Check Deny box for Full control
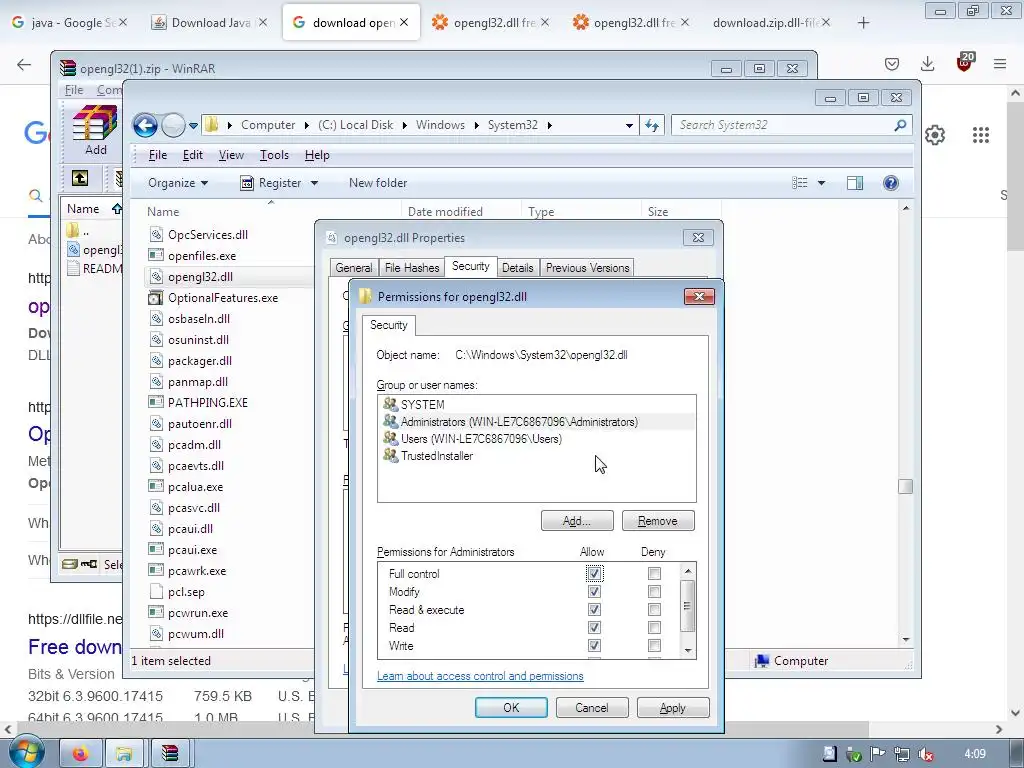 (x=654, y=573)
